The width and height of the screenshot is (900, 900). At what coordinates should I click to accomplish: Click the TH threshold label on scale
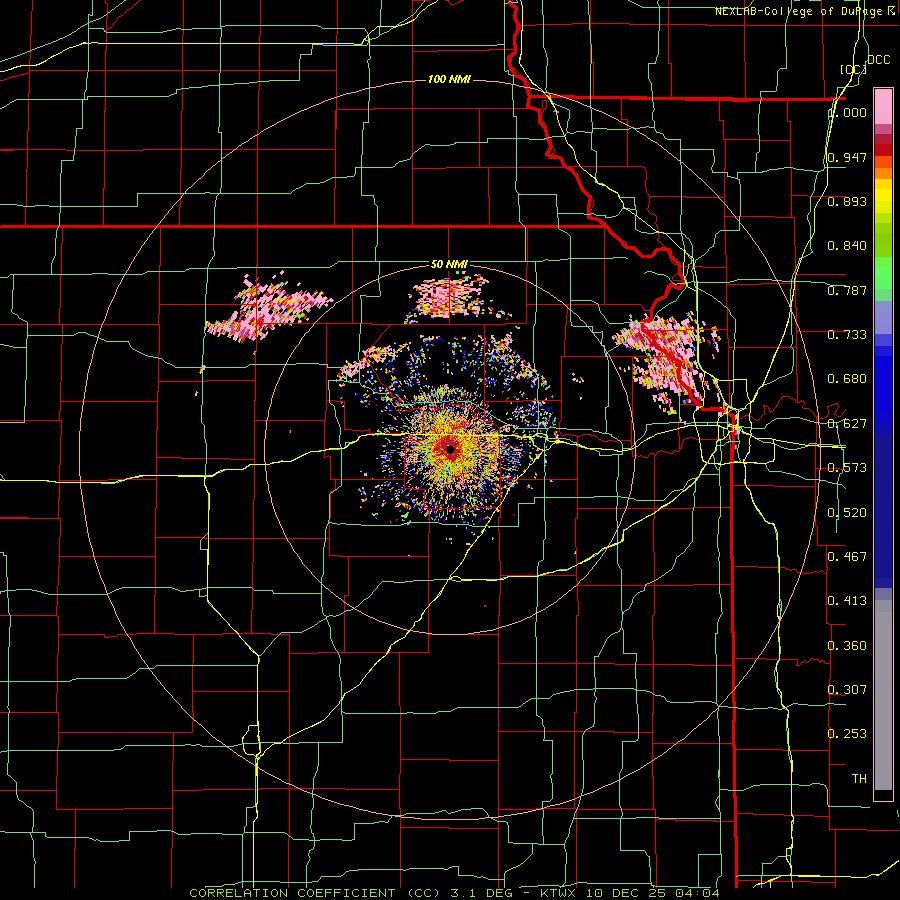[859, 778]
